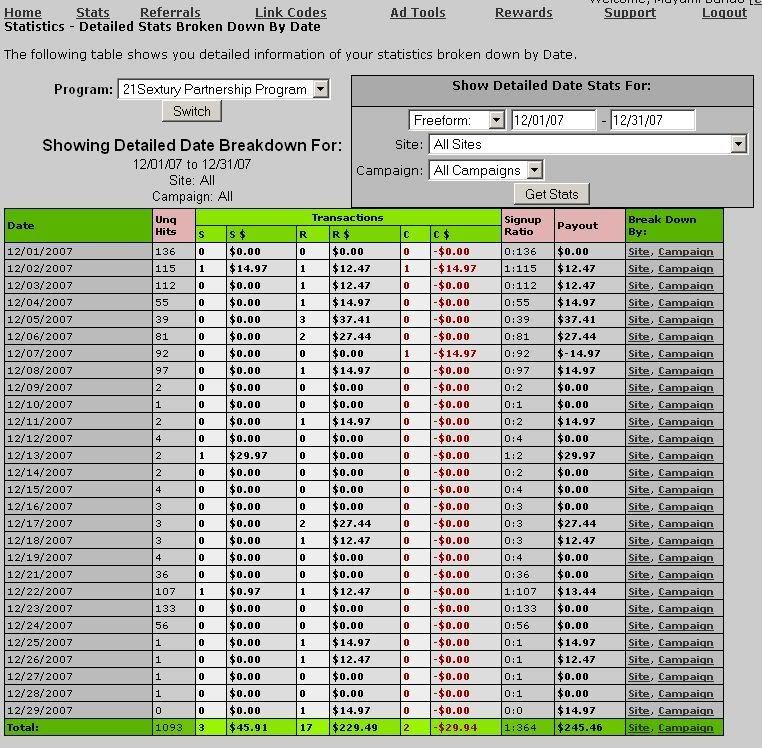Click the Switch button
Image resolution: width=762 pixels, height=748 pixels.
click(x=191, y=111)
